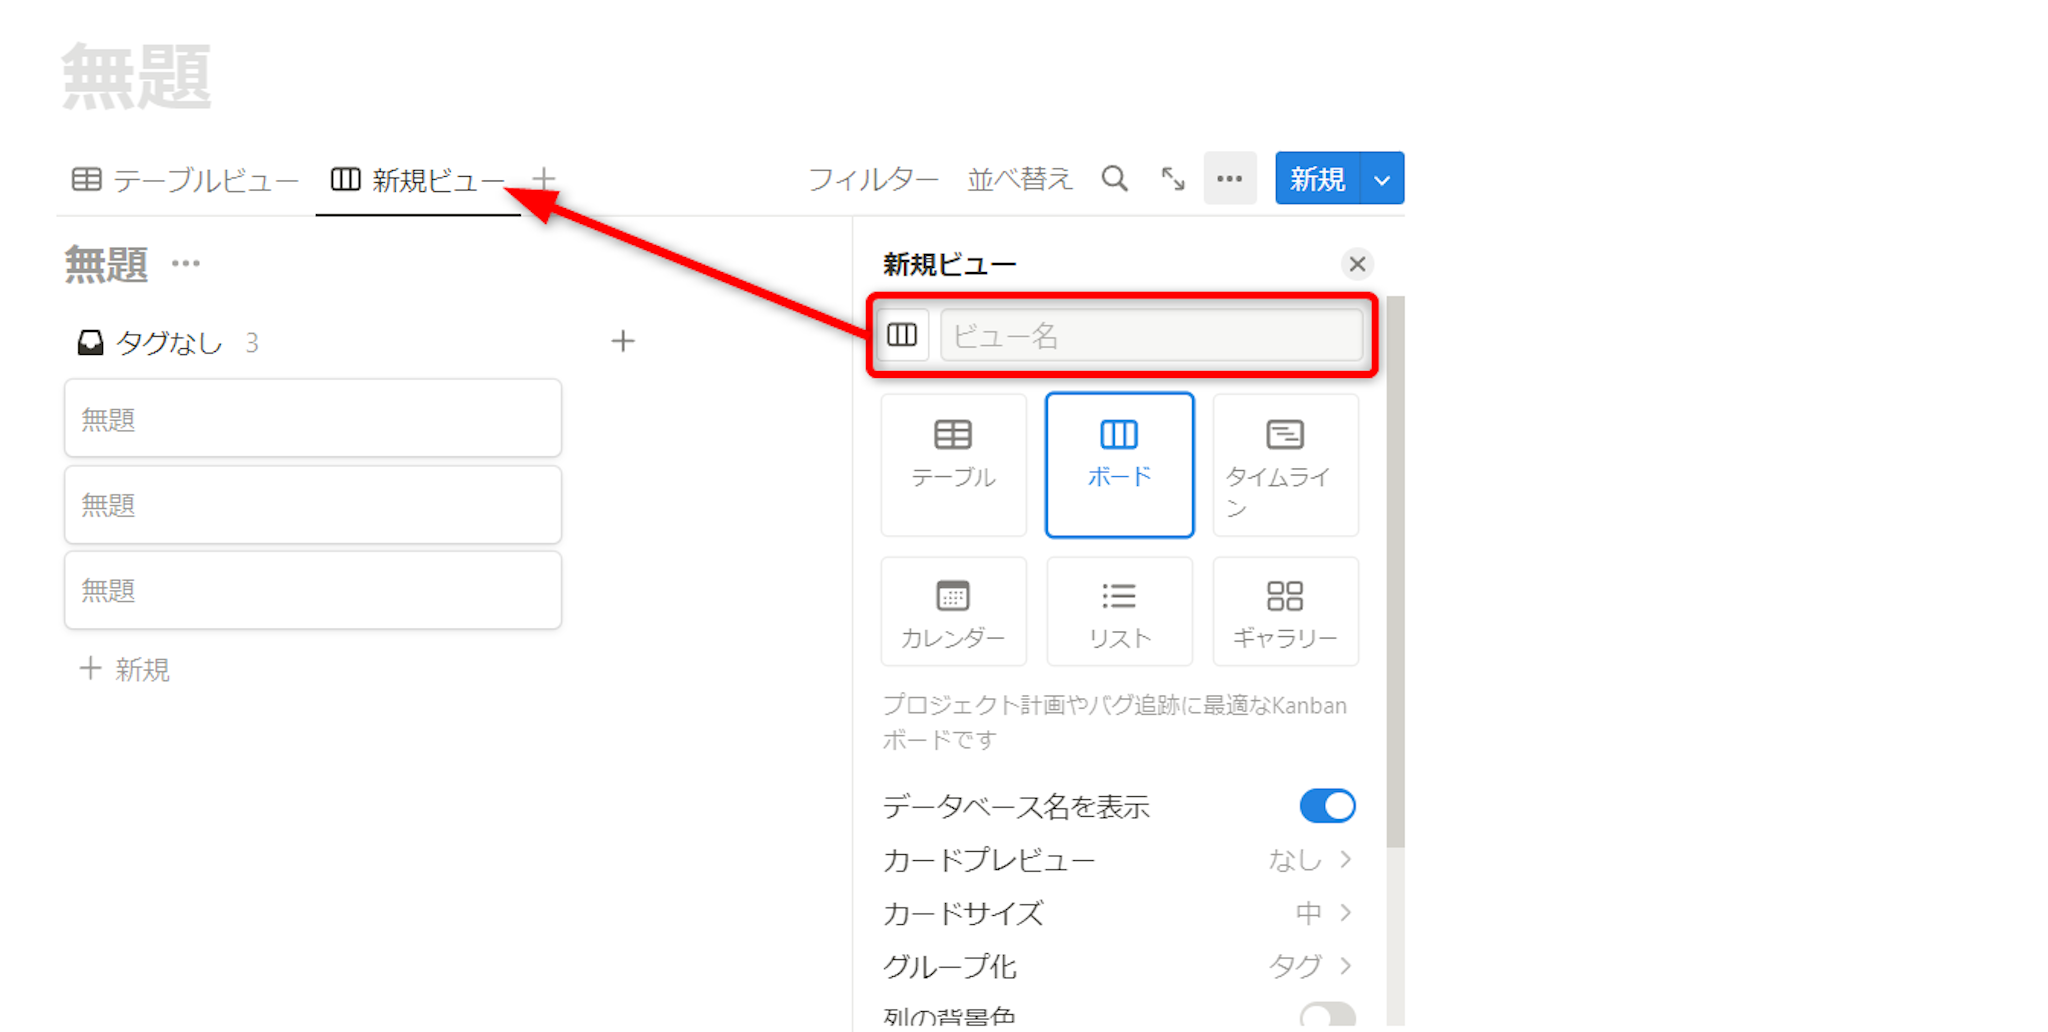Disable the データベース名を表示 toggle
The width and height of the screenshot is (2048, 1032).
[x=1327, y=806]
